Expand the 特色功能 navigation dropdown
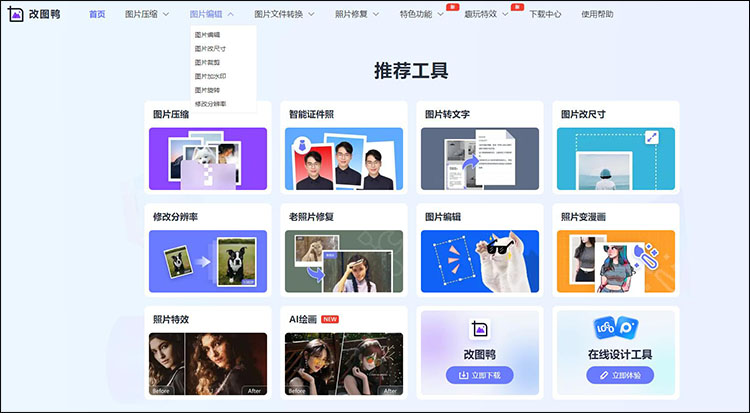This screenshot has height=413, width=750. tap(422, 14)
